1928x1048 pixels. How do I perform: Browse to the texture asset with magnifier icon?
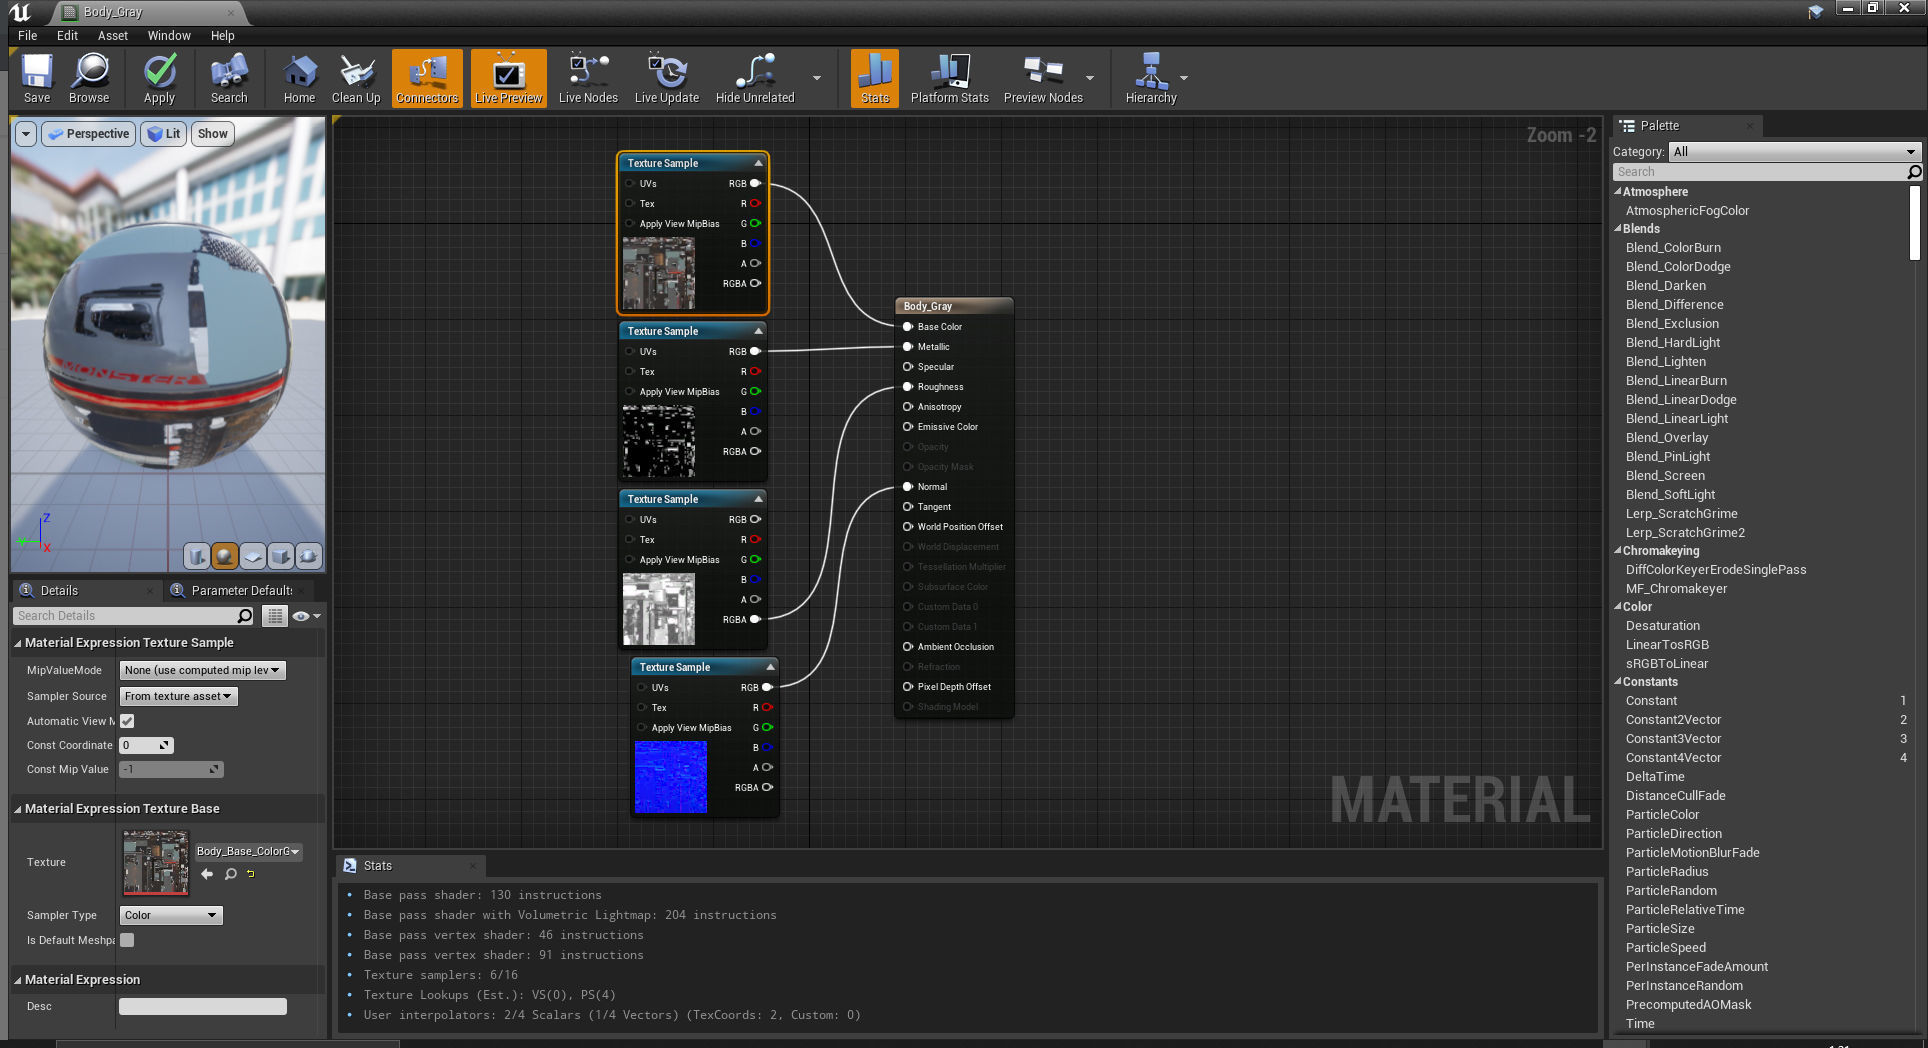(x=231, y=874)
